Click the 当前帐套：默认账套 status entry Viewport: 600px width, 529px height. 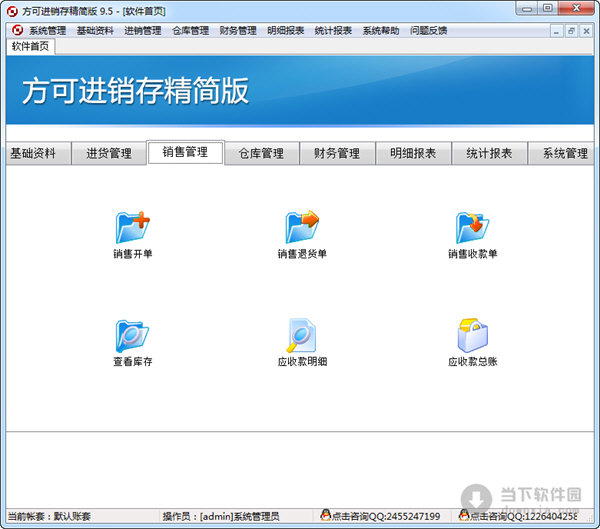coord(49,516)
